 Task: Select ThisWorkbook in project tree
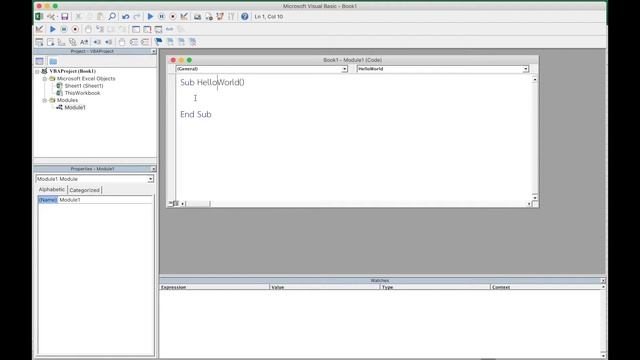pyautogui.click(x=82, y=93)
